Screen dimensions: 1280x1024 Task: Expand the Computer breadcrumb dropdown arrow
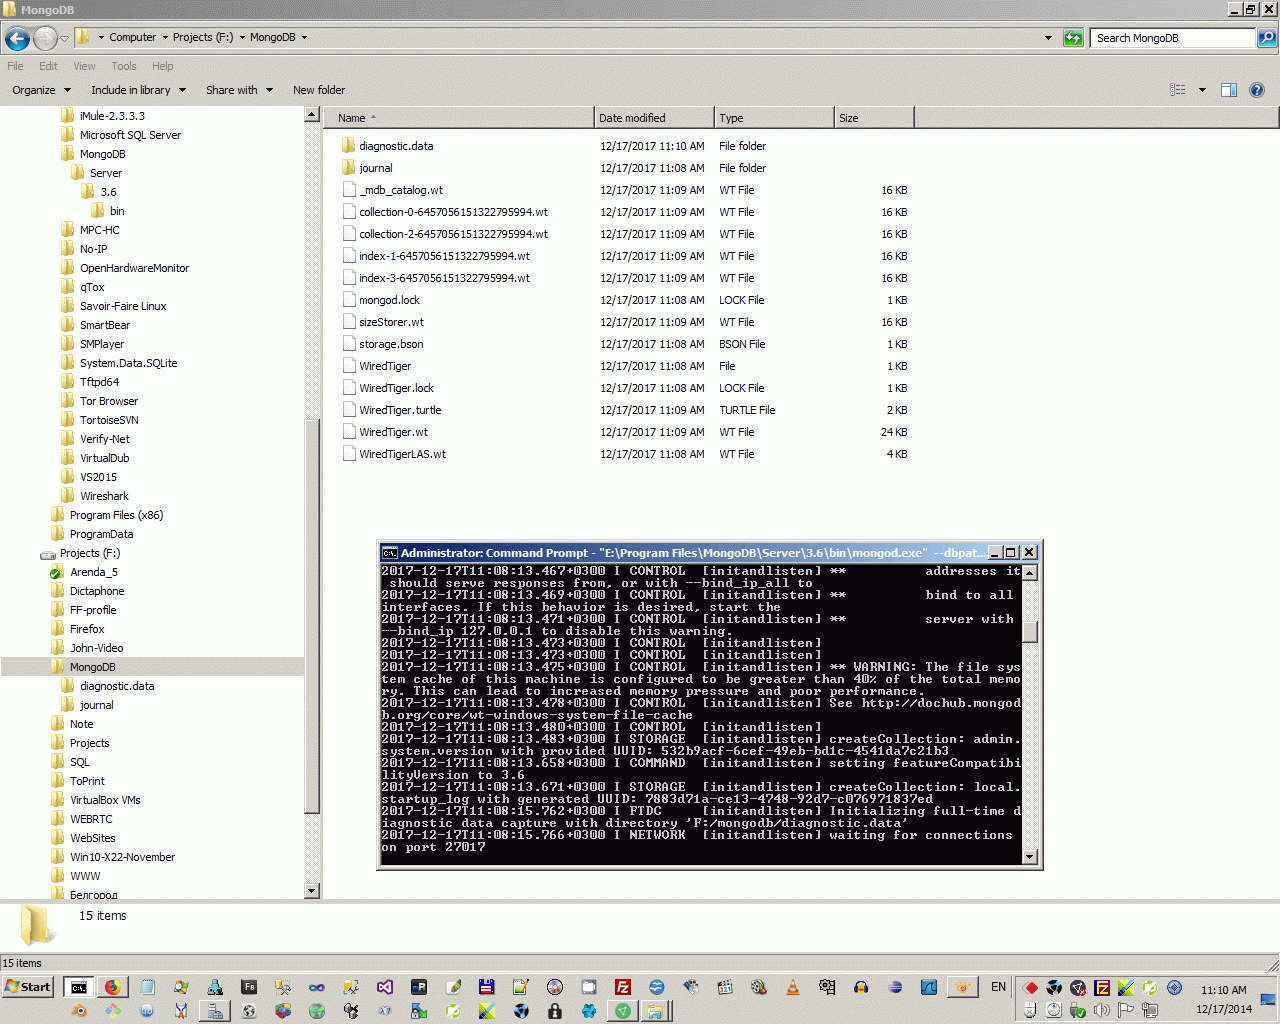(165, 38)
